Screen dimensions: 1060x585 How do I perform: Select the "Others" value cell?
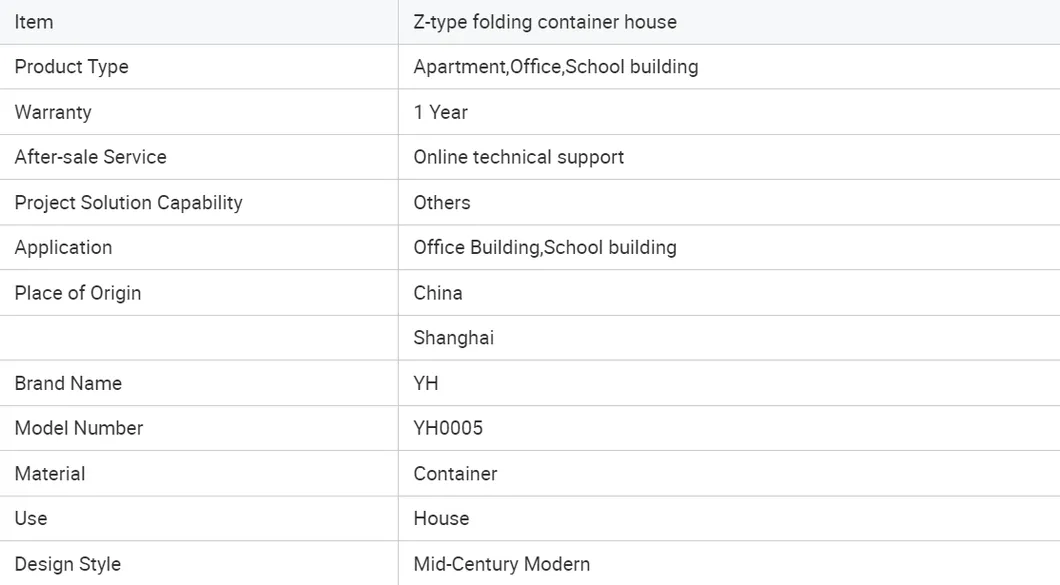click(x=442, y=202)
